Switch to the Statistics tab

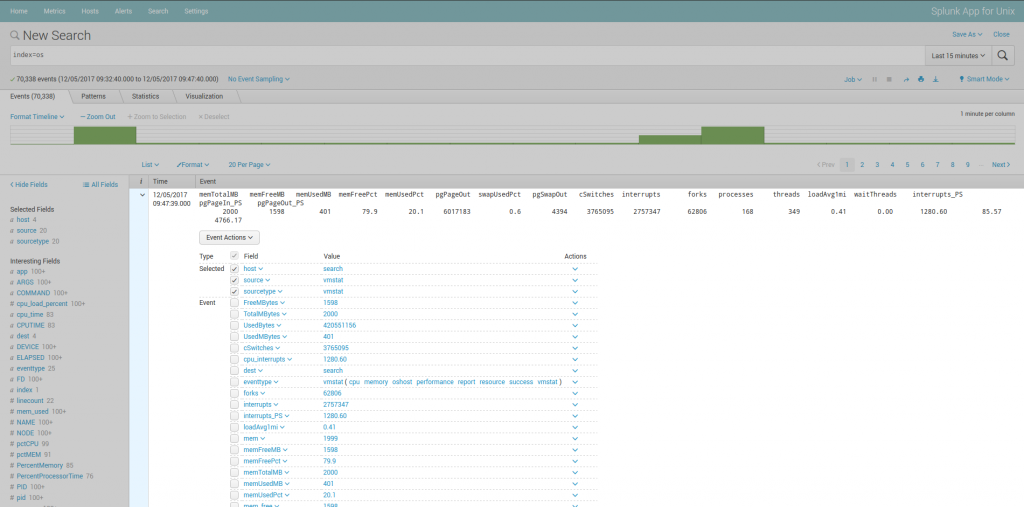(x=145, y=96)
